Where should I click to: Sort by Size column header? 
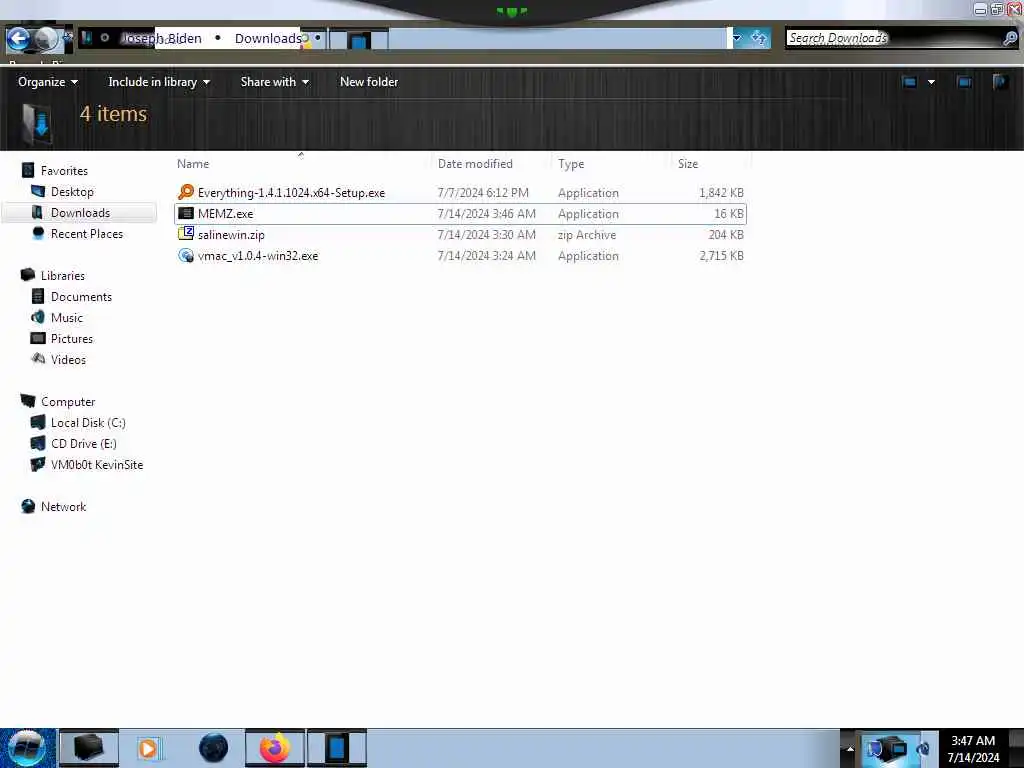tap(688, 164)
